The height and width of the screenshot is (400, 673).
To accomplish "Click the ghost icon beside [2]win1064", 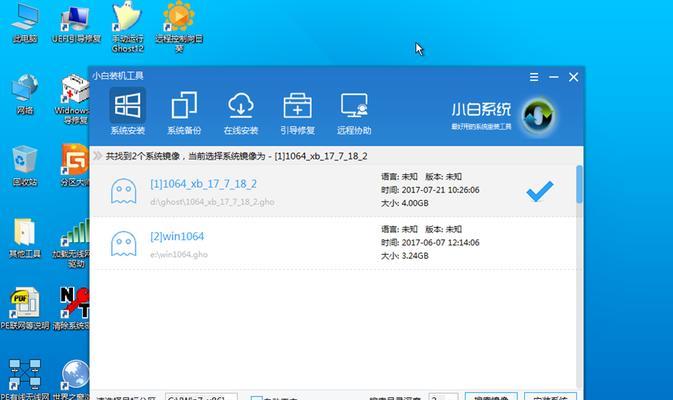I will tap(124, 243).
